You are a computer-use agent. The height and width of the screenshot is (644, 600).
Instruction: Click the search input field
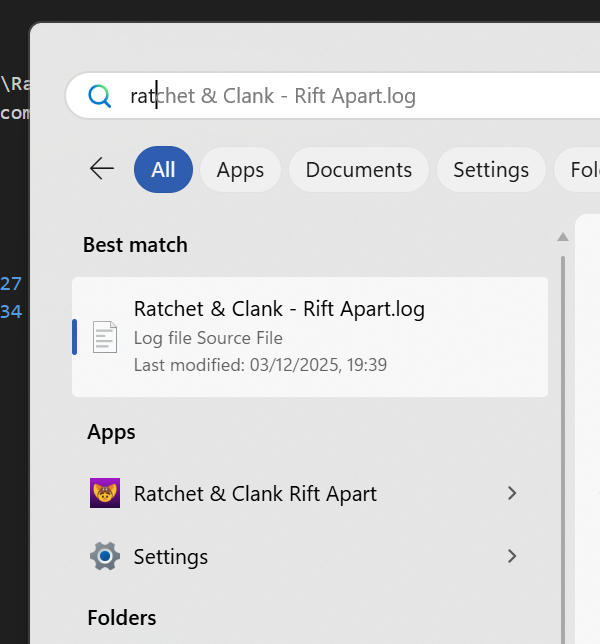point(333,96)
